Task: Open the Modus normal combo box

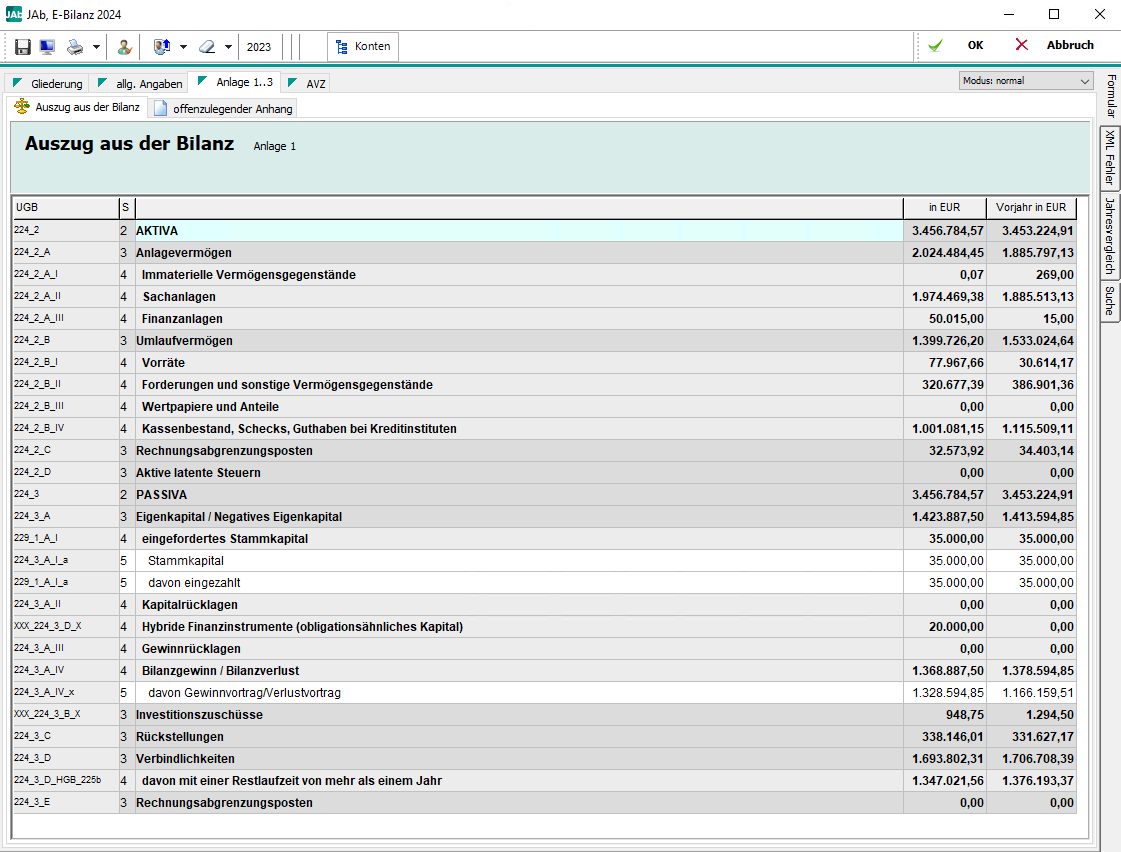Action: [1025, 81]
